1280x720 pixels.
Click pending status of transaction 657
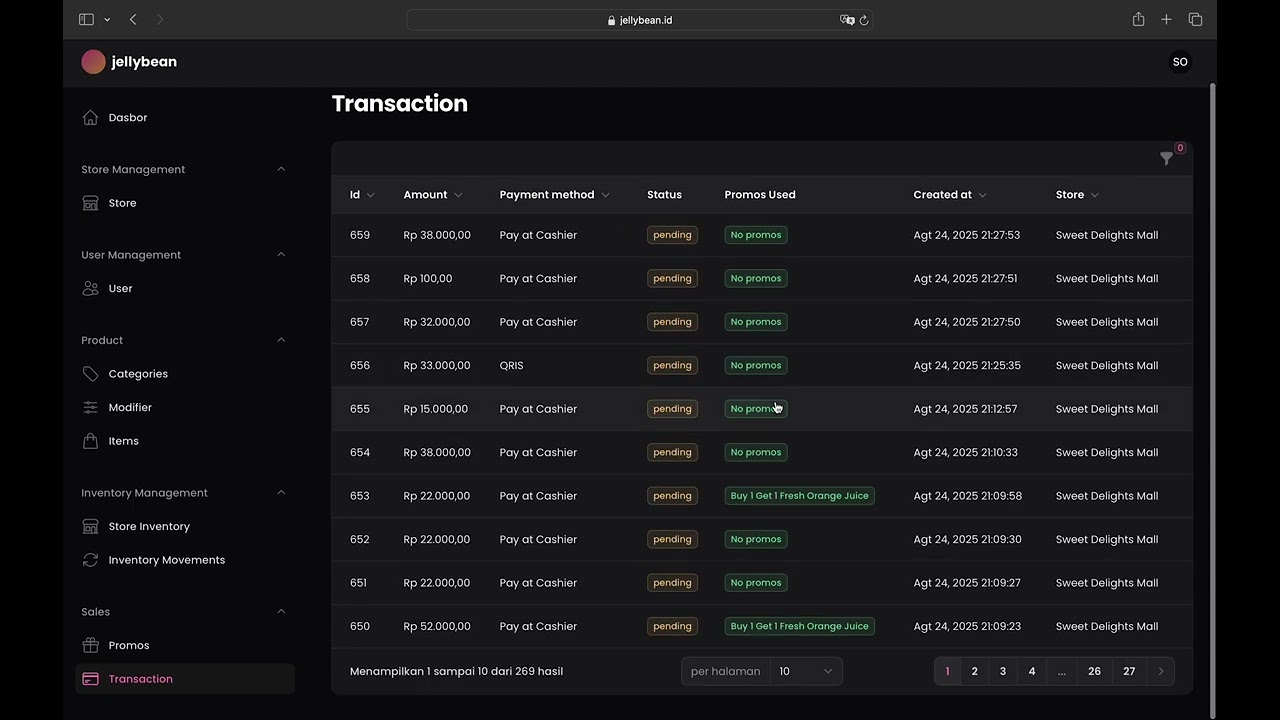coord(672,322)
